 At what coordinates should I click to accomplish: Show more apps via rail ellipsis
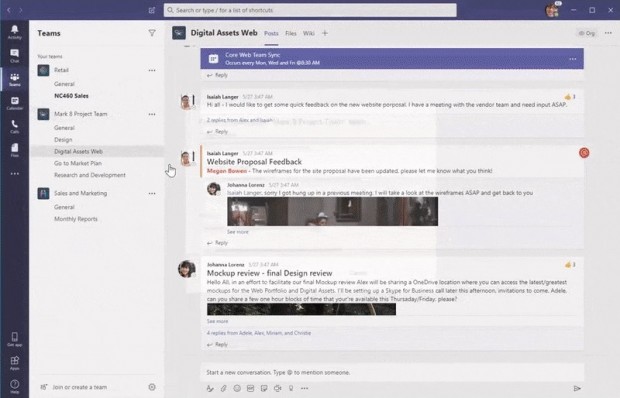pos(15,174)
